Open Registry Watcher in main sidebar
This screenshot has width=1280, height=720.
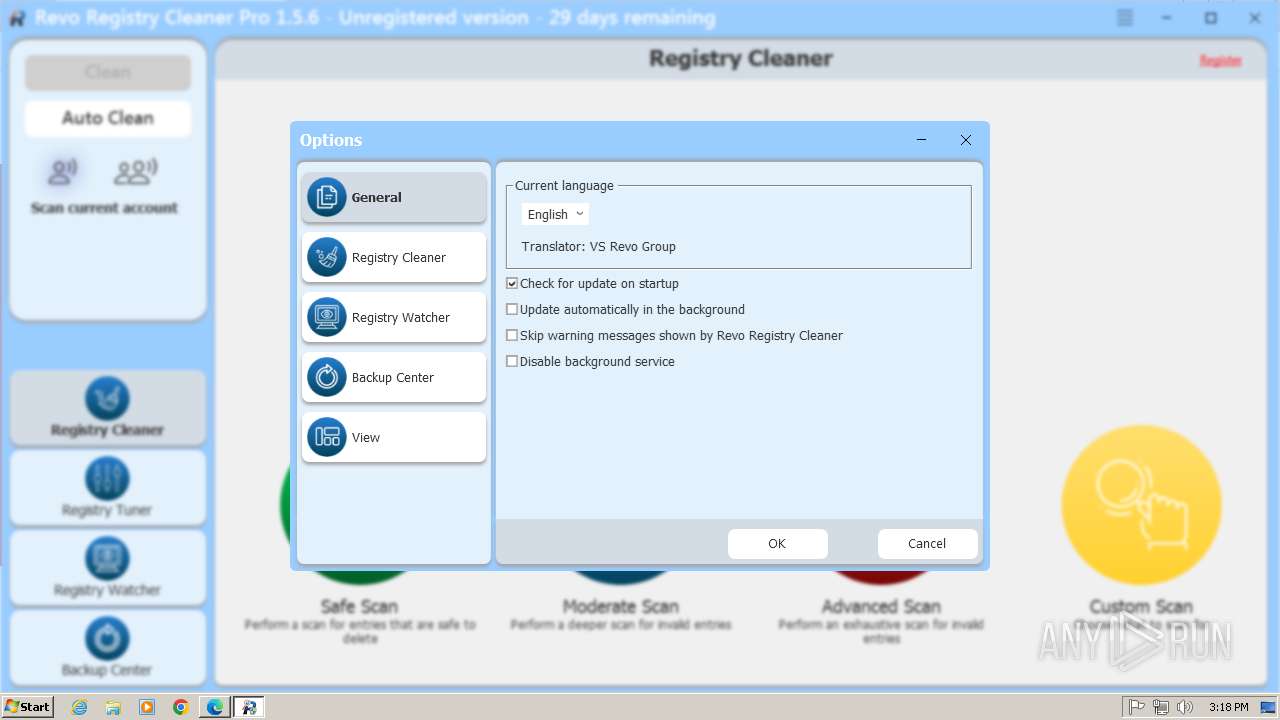[108, 568]
